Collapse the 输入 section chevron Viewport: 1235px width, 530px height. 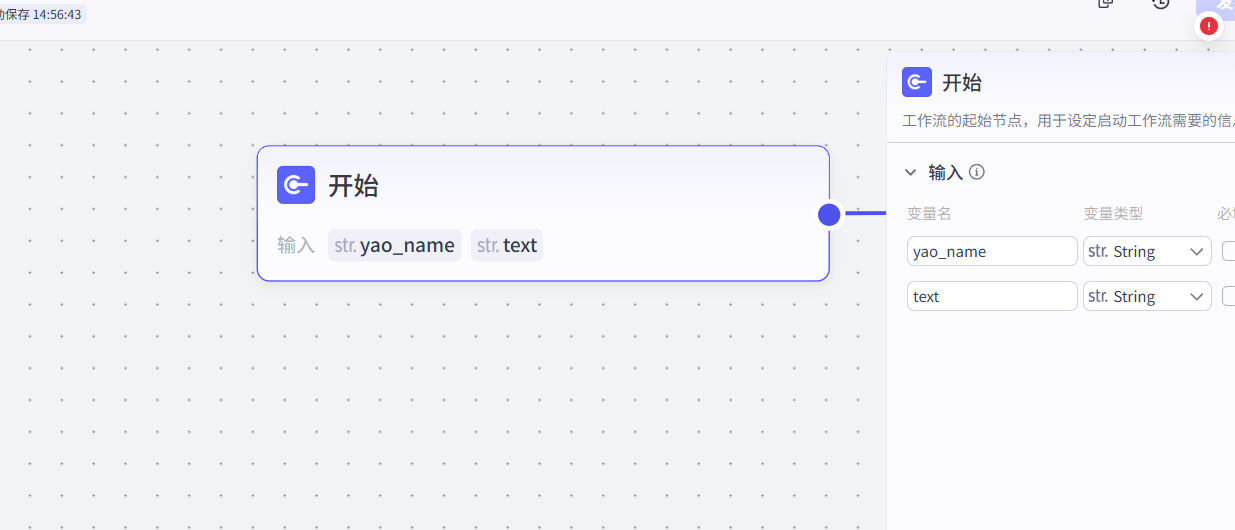pyautogui.click(x=911, y=172)
